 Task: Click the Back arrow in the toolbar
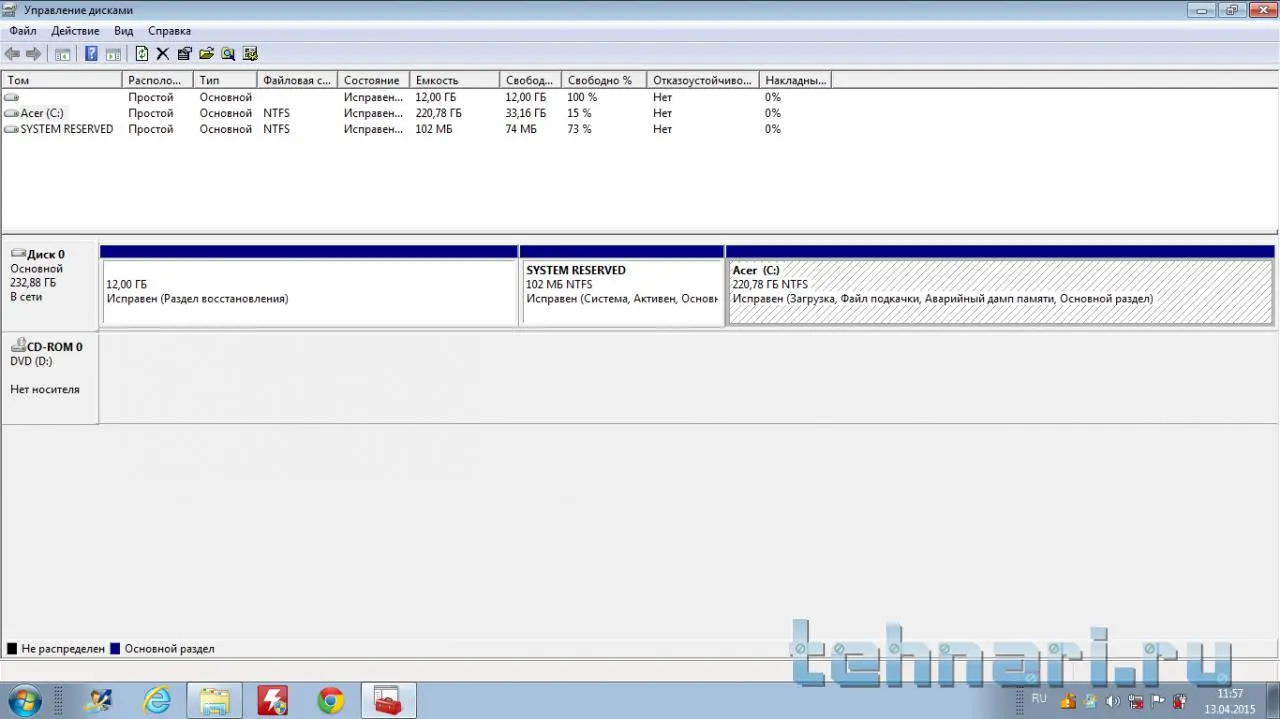12,54
